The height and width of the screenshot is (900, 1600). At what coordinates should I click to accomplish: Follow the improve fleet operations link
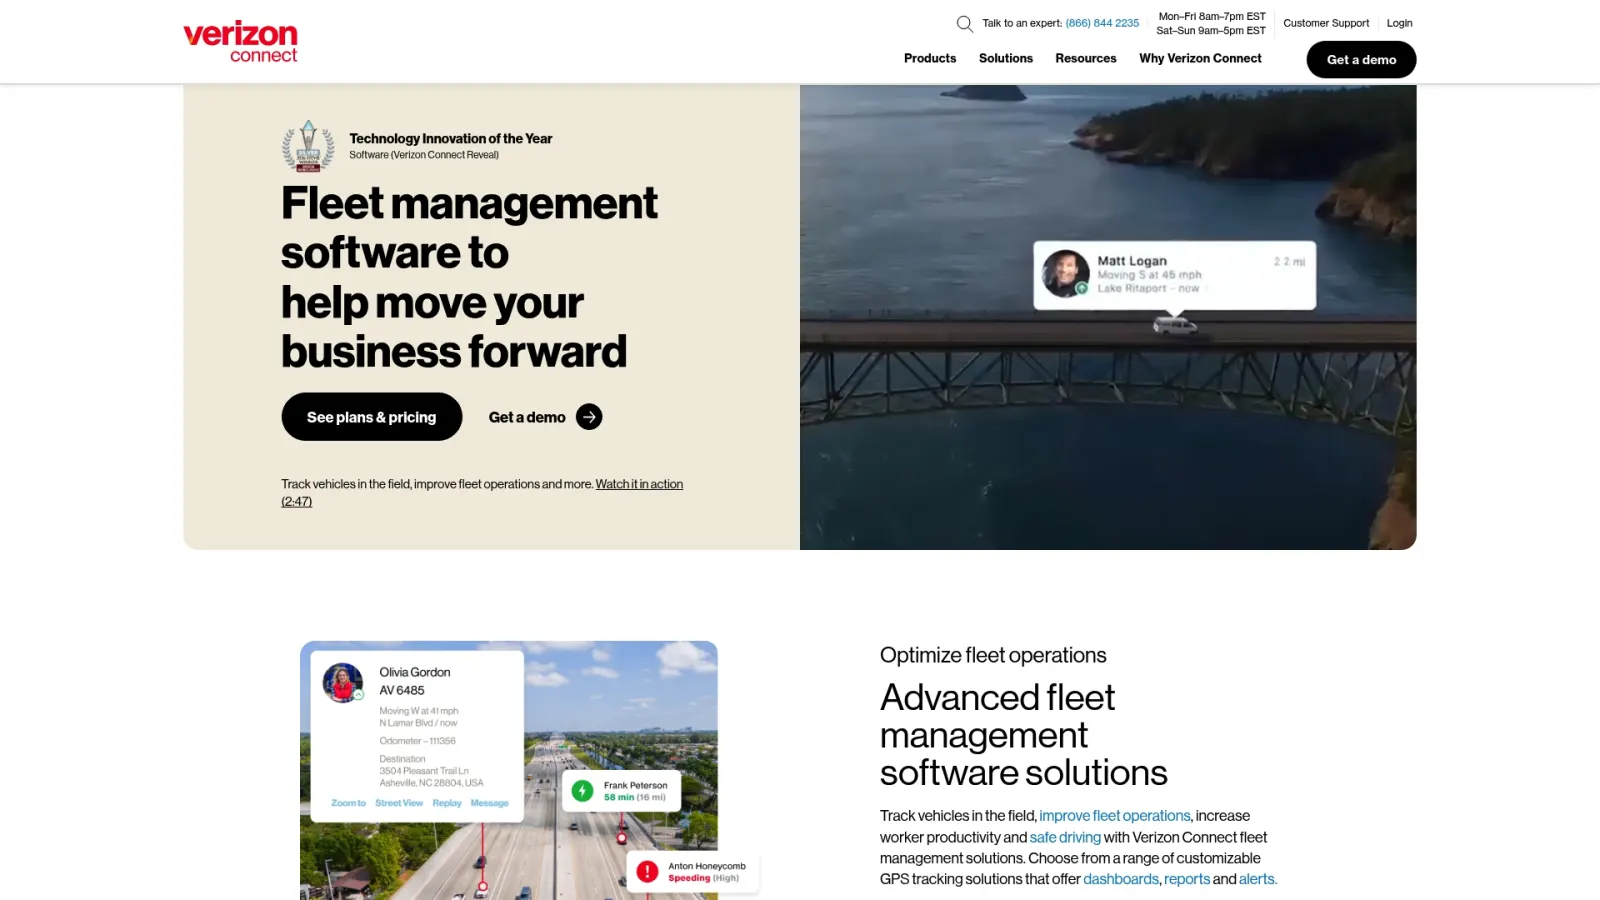pyautogui.click(x=1115, y=816)
